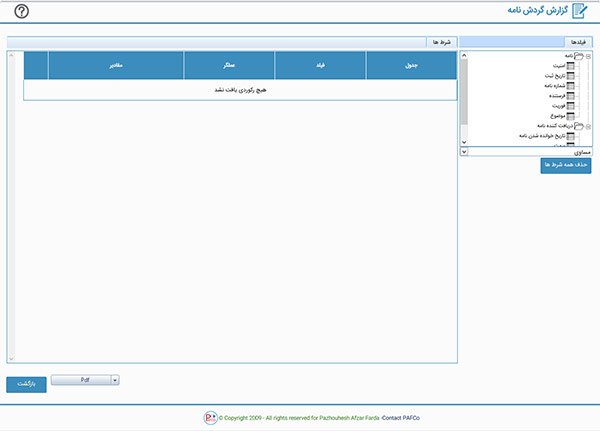600x431 pixels.
Task: Collapse the نامه tree node
Action: (x=588, y=56)
